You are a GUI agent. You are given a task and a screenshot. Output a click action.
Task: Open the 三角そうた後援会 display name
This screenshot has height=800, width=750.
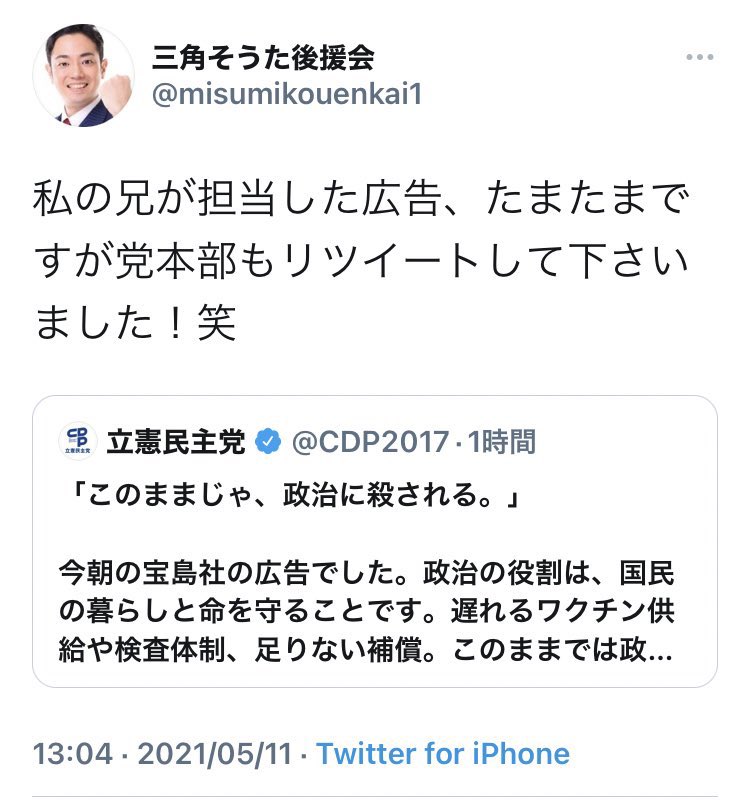[263, 57]
